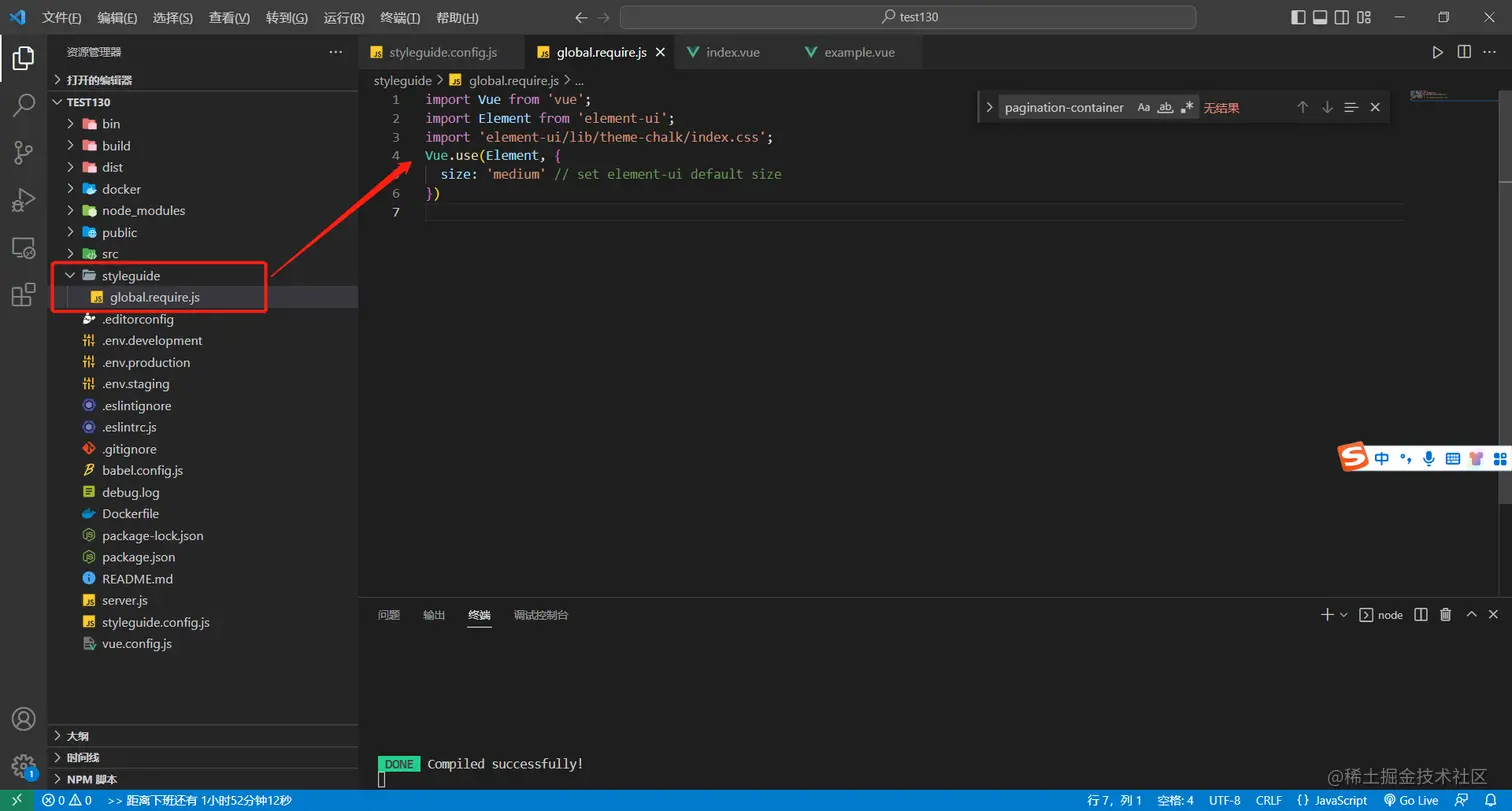
Task: Open the Extensions view
Action: [23, 294]
